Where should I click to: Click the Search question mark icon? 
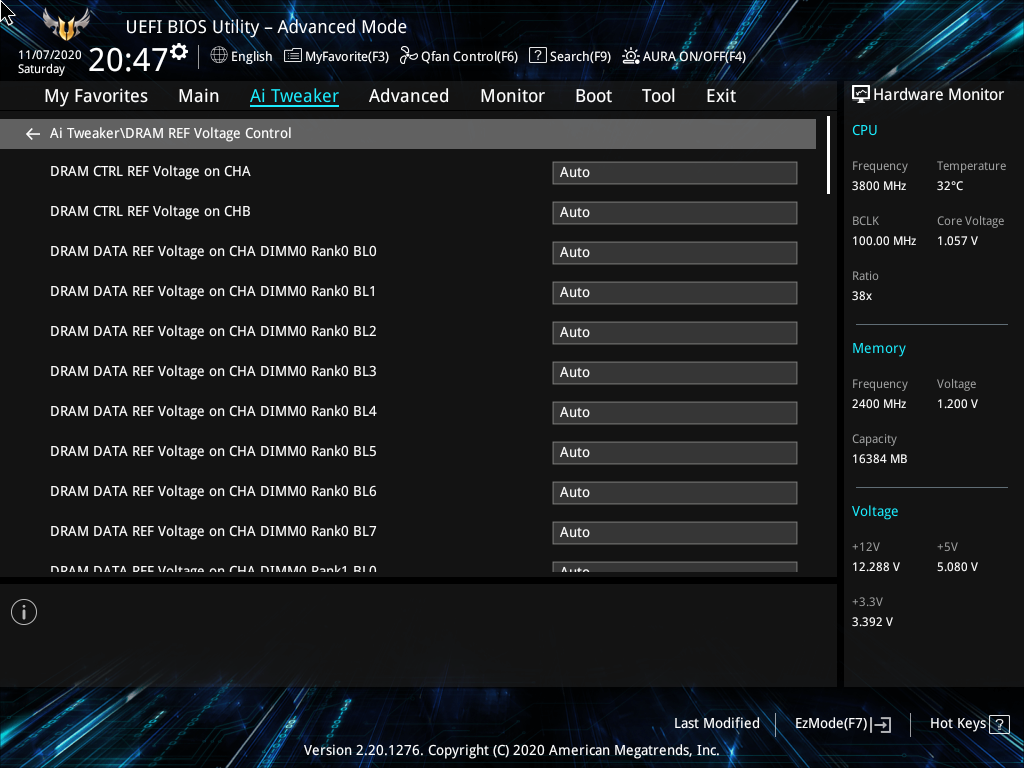pos(537,56)
